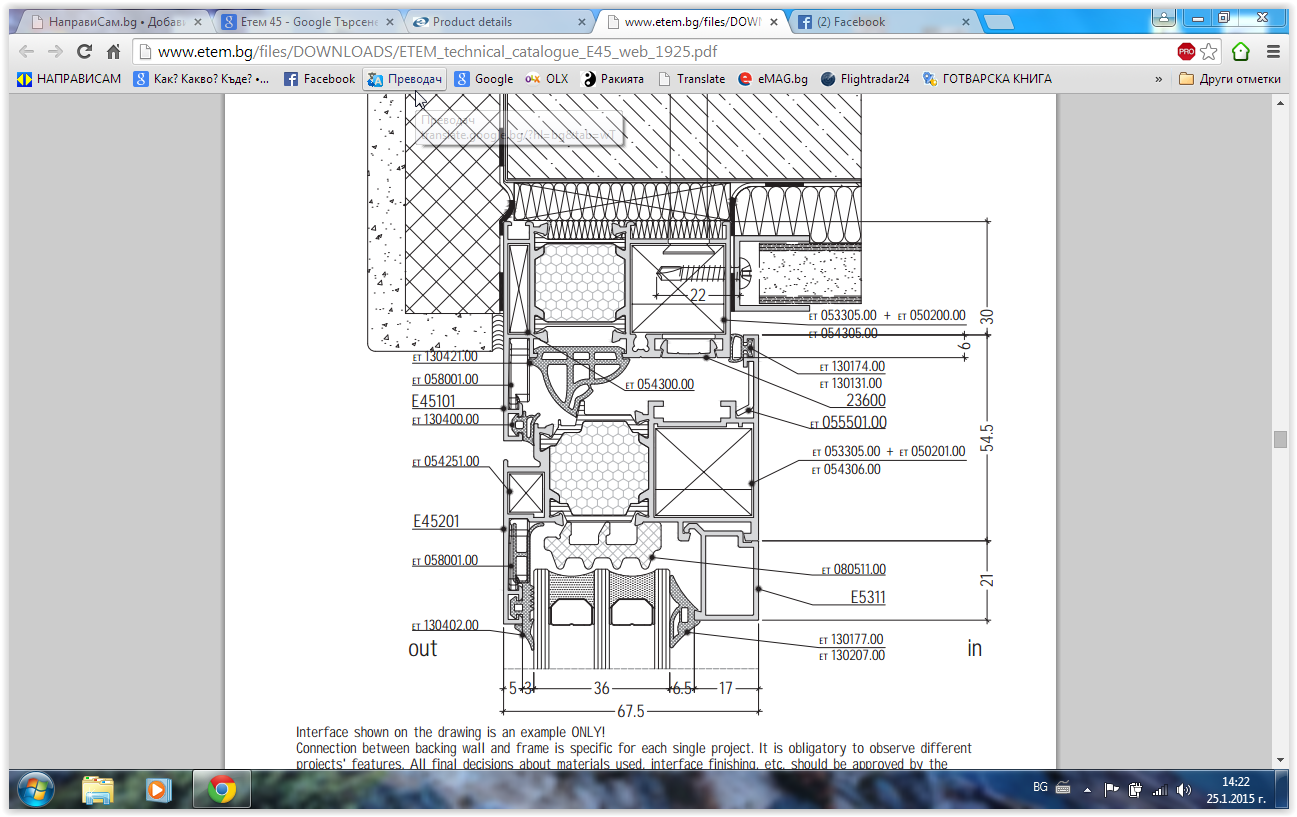Reload the PDF page in Chrome
This screenshot has width=1297, height=817.
[x=84, y=52]
